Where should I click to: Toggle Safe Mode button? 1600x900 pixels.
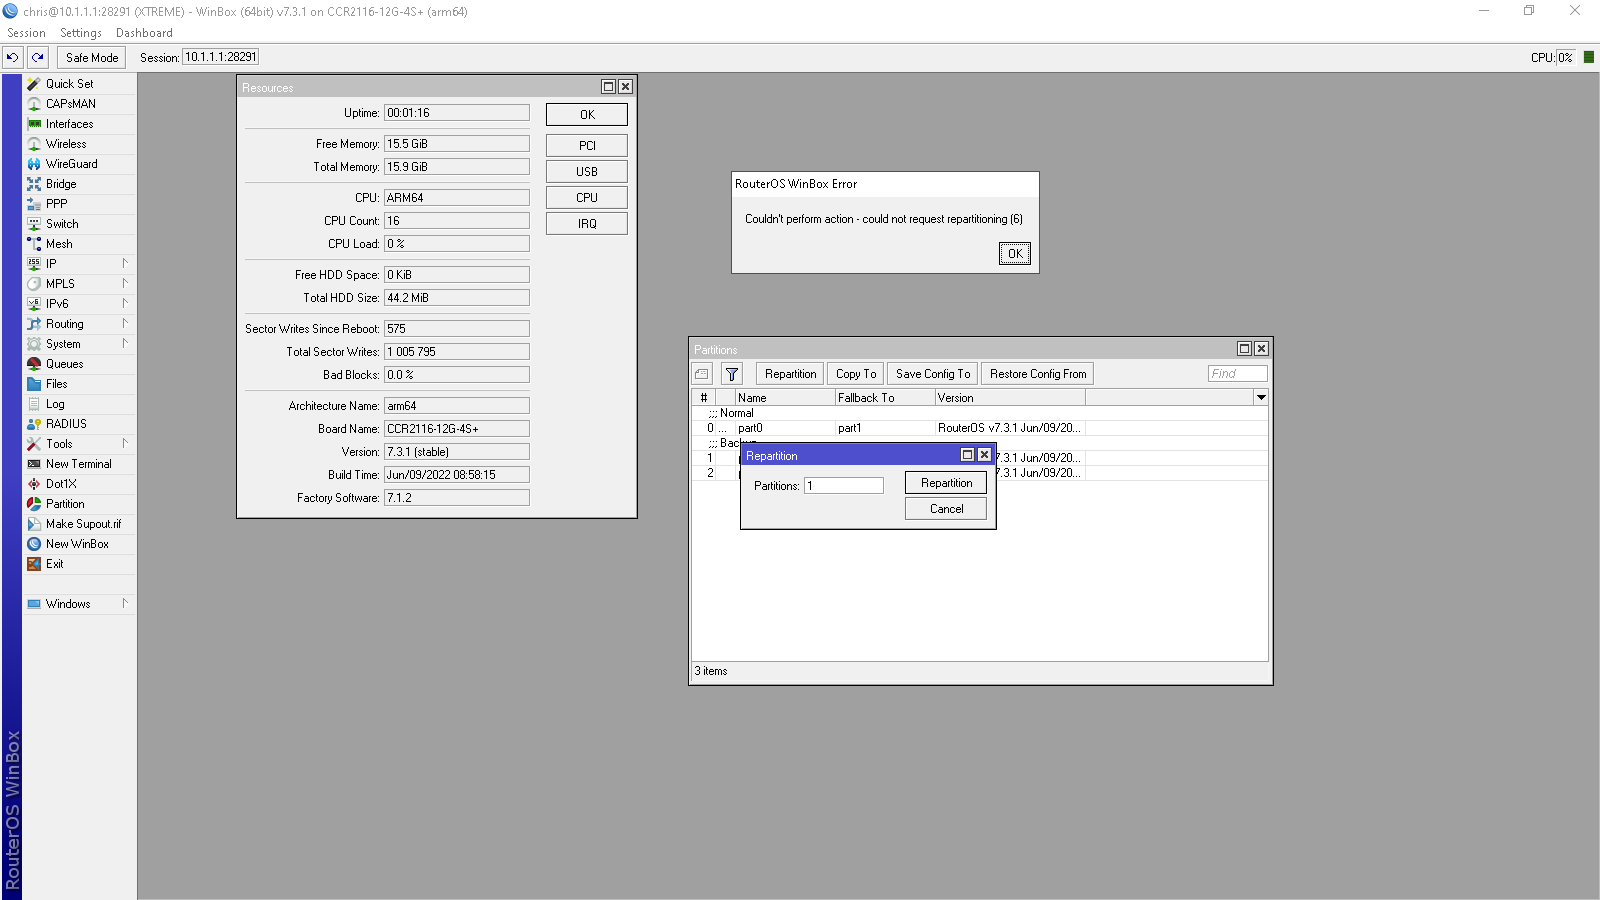[92, 58]
